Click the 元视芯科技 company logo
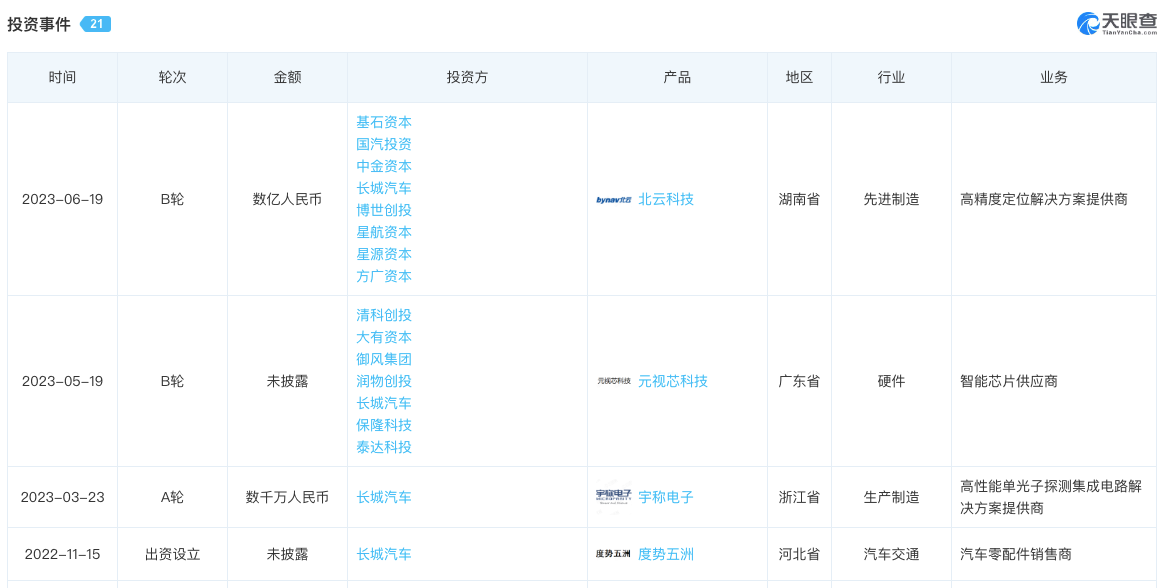Image resolution: width=1162 pixels, height=588 pixels. coord(613,381)
